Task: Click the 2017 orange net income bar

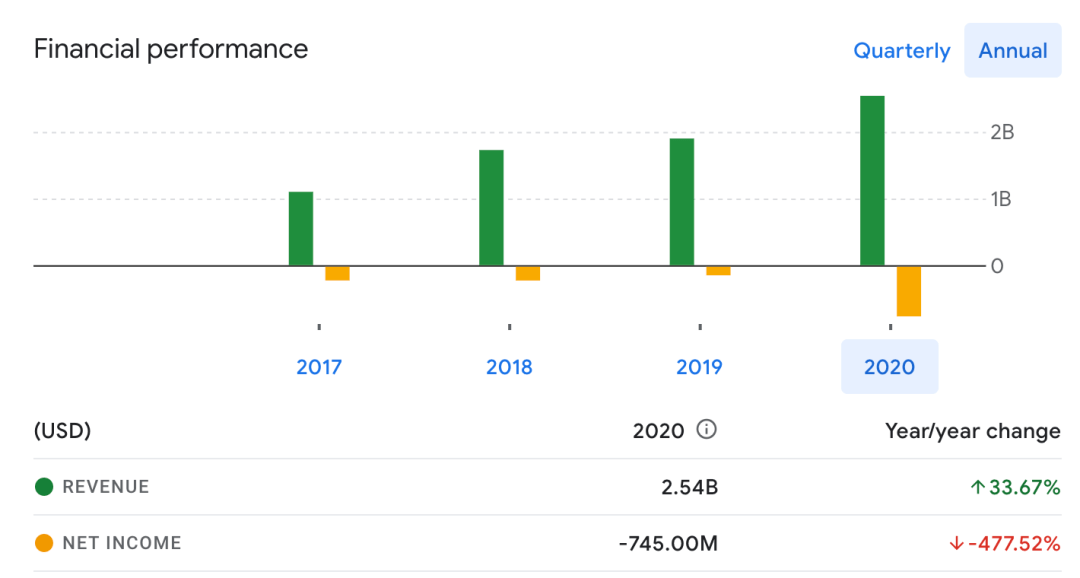Action: click(337, 273)
